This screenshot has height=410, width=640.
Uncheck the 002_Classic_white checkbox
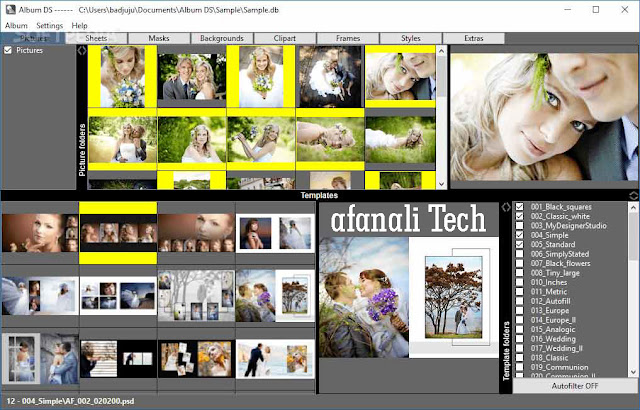coord(519,216)
